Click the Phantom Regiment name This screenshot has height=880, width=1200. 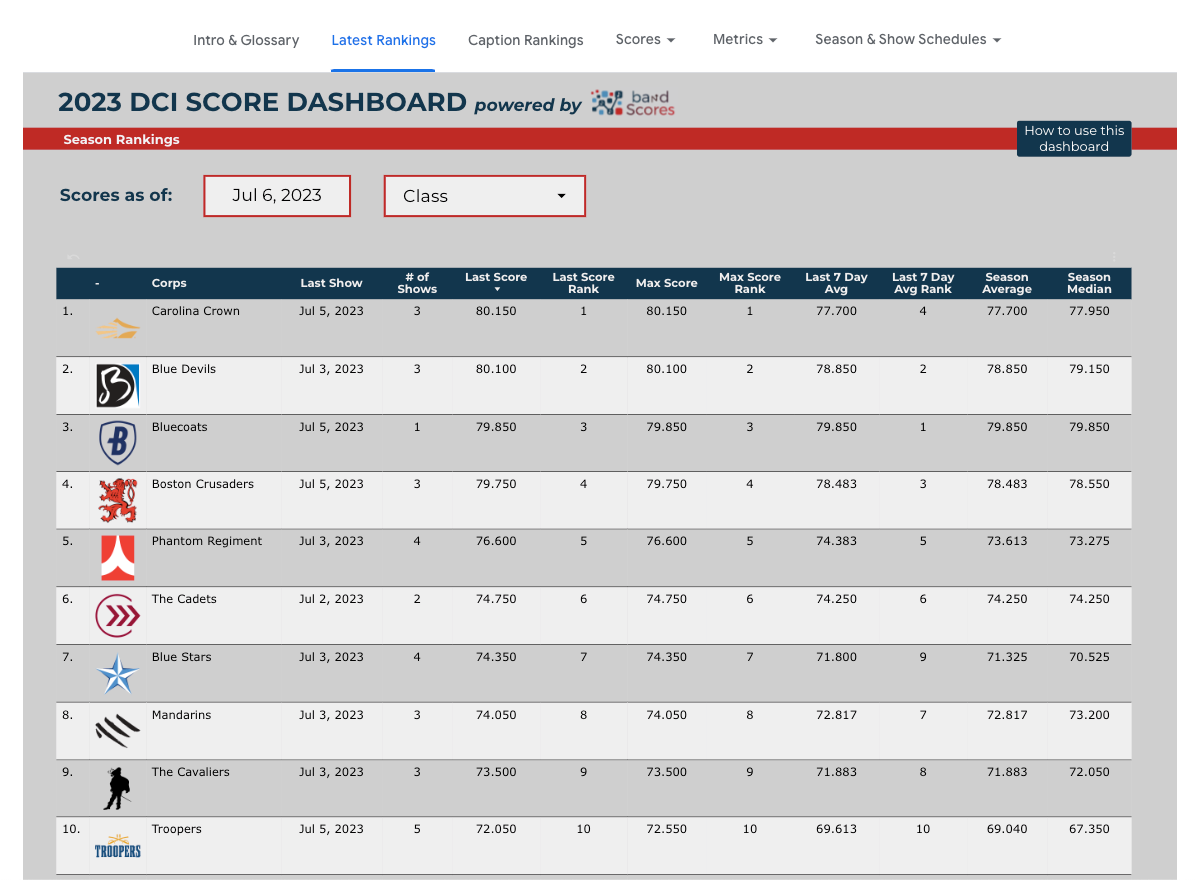207,541
